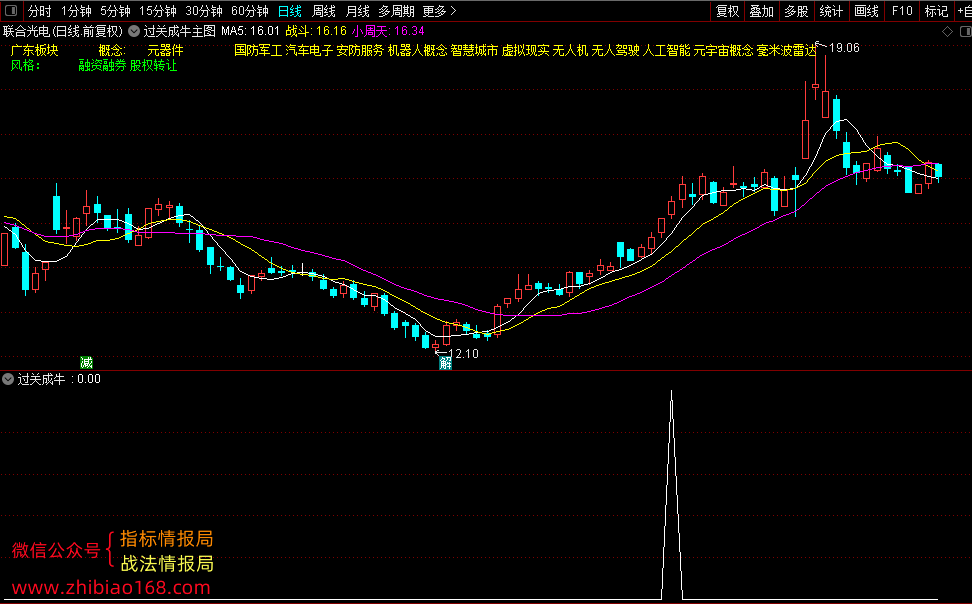Click the MA5: 16.01 readout
This screenshot has height=604, width=972.
[250, 31]
